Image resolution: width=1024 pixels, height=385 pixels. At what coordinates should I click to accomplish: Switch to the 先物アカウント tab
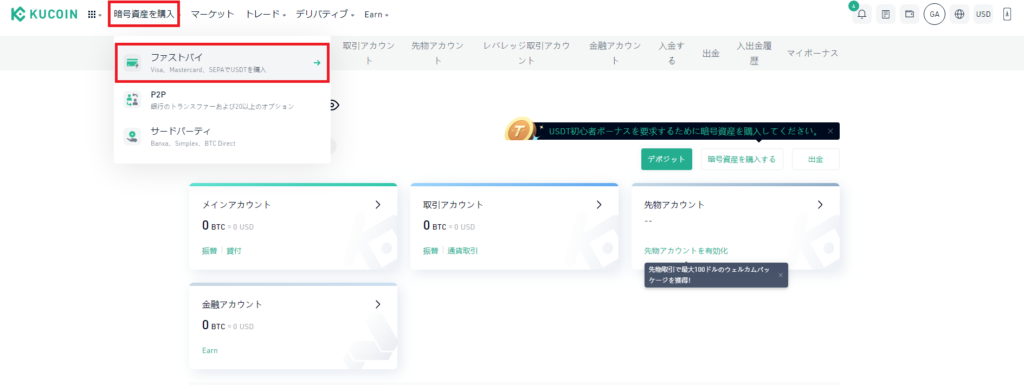[438, 53]
